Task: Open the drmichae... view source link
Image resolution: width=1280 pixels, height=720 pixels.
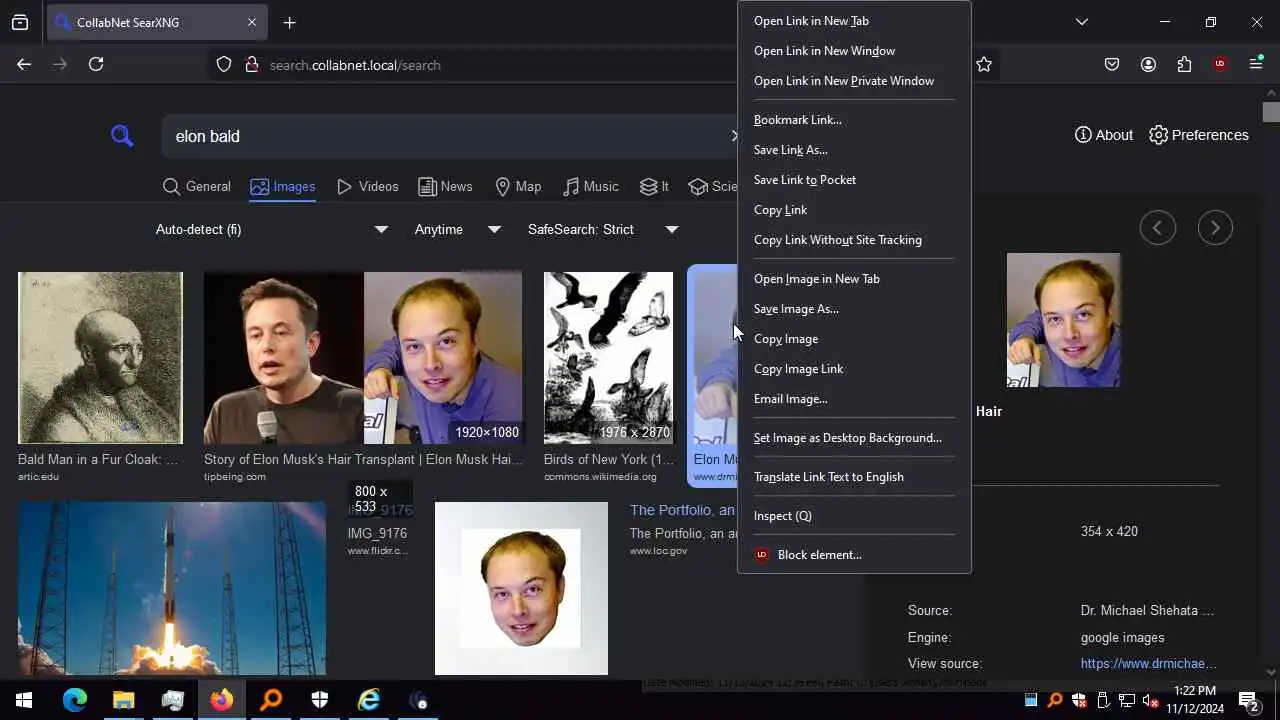Action: click(x=1148, y=663)
